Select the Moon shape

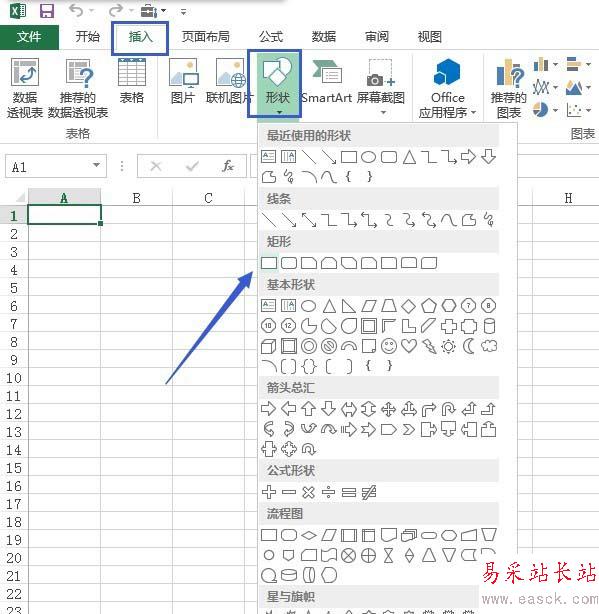pyautogui.click(x=469, y=346)
